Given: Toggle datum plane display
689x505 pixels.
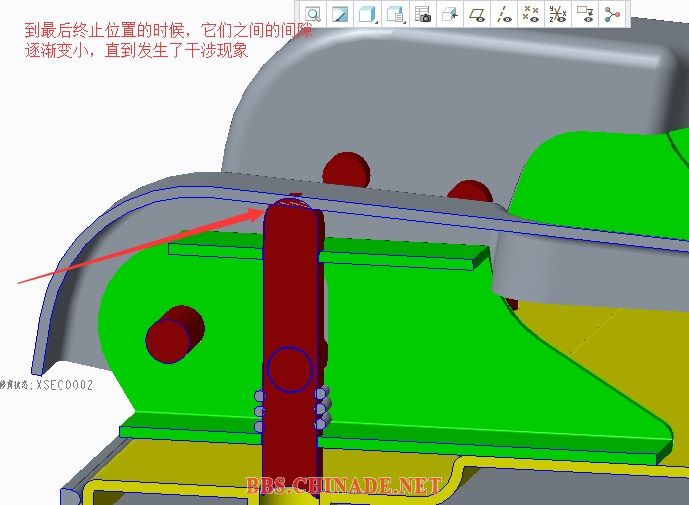Looking at the screenshot, I should click(477, 14).
